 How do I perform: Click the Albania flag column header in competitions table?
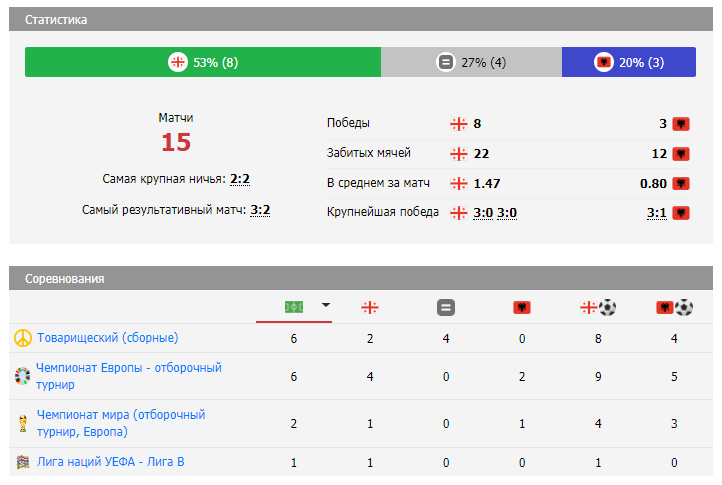click(521, 307)
